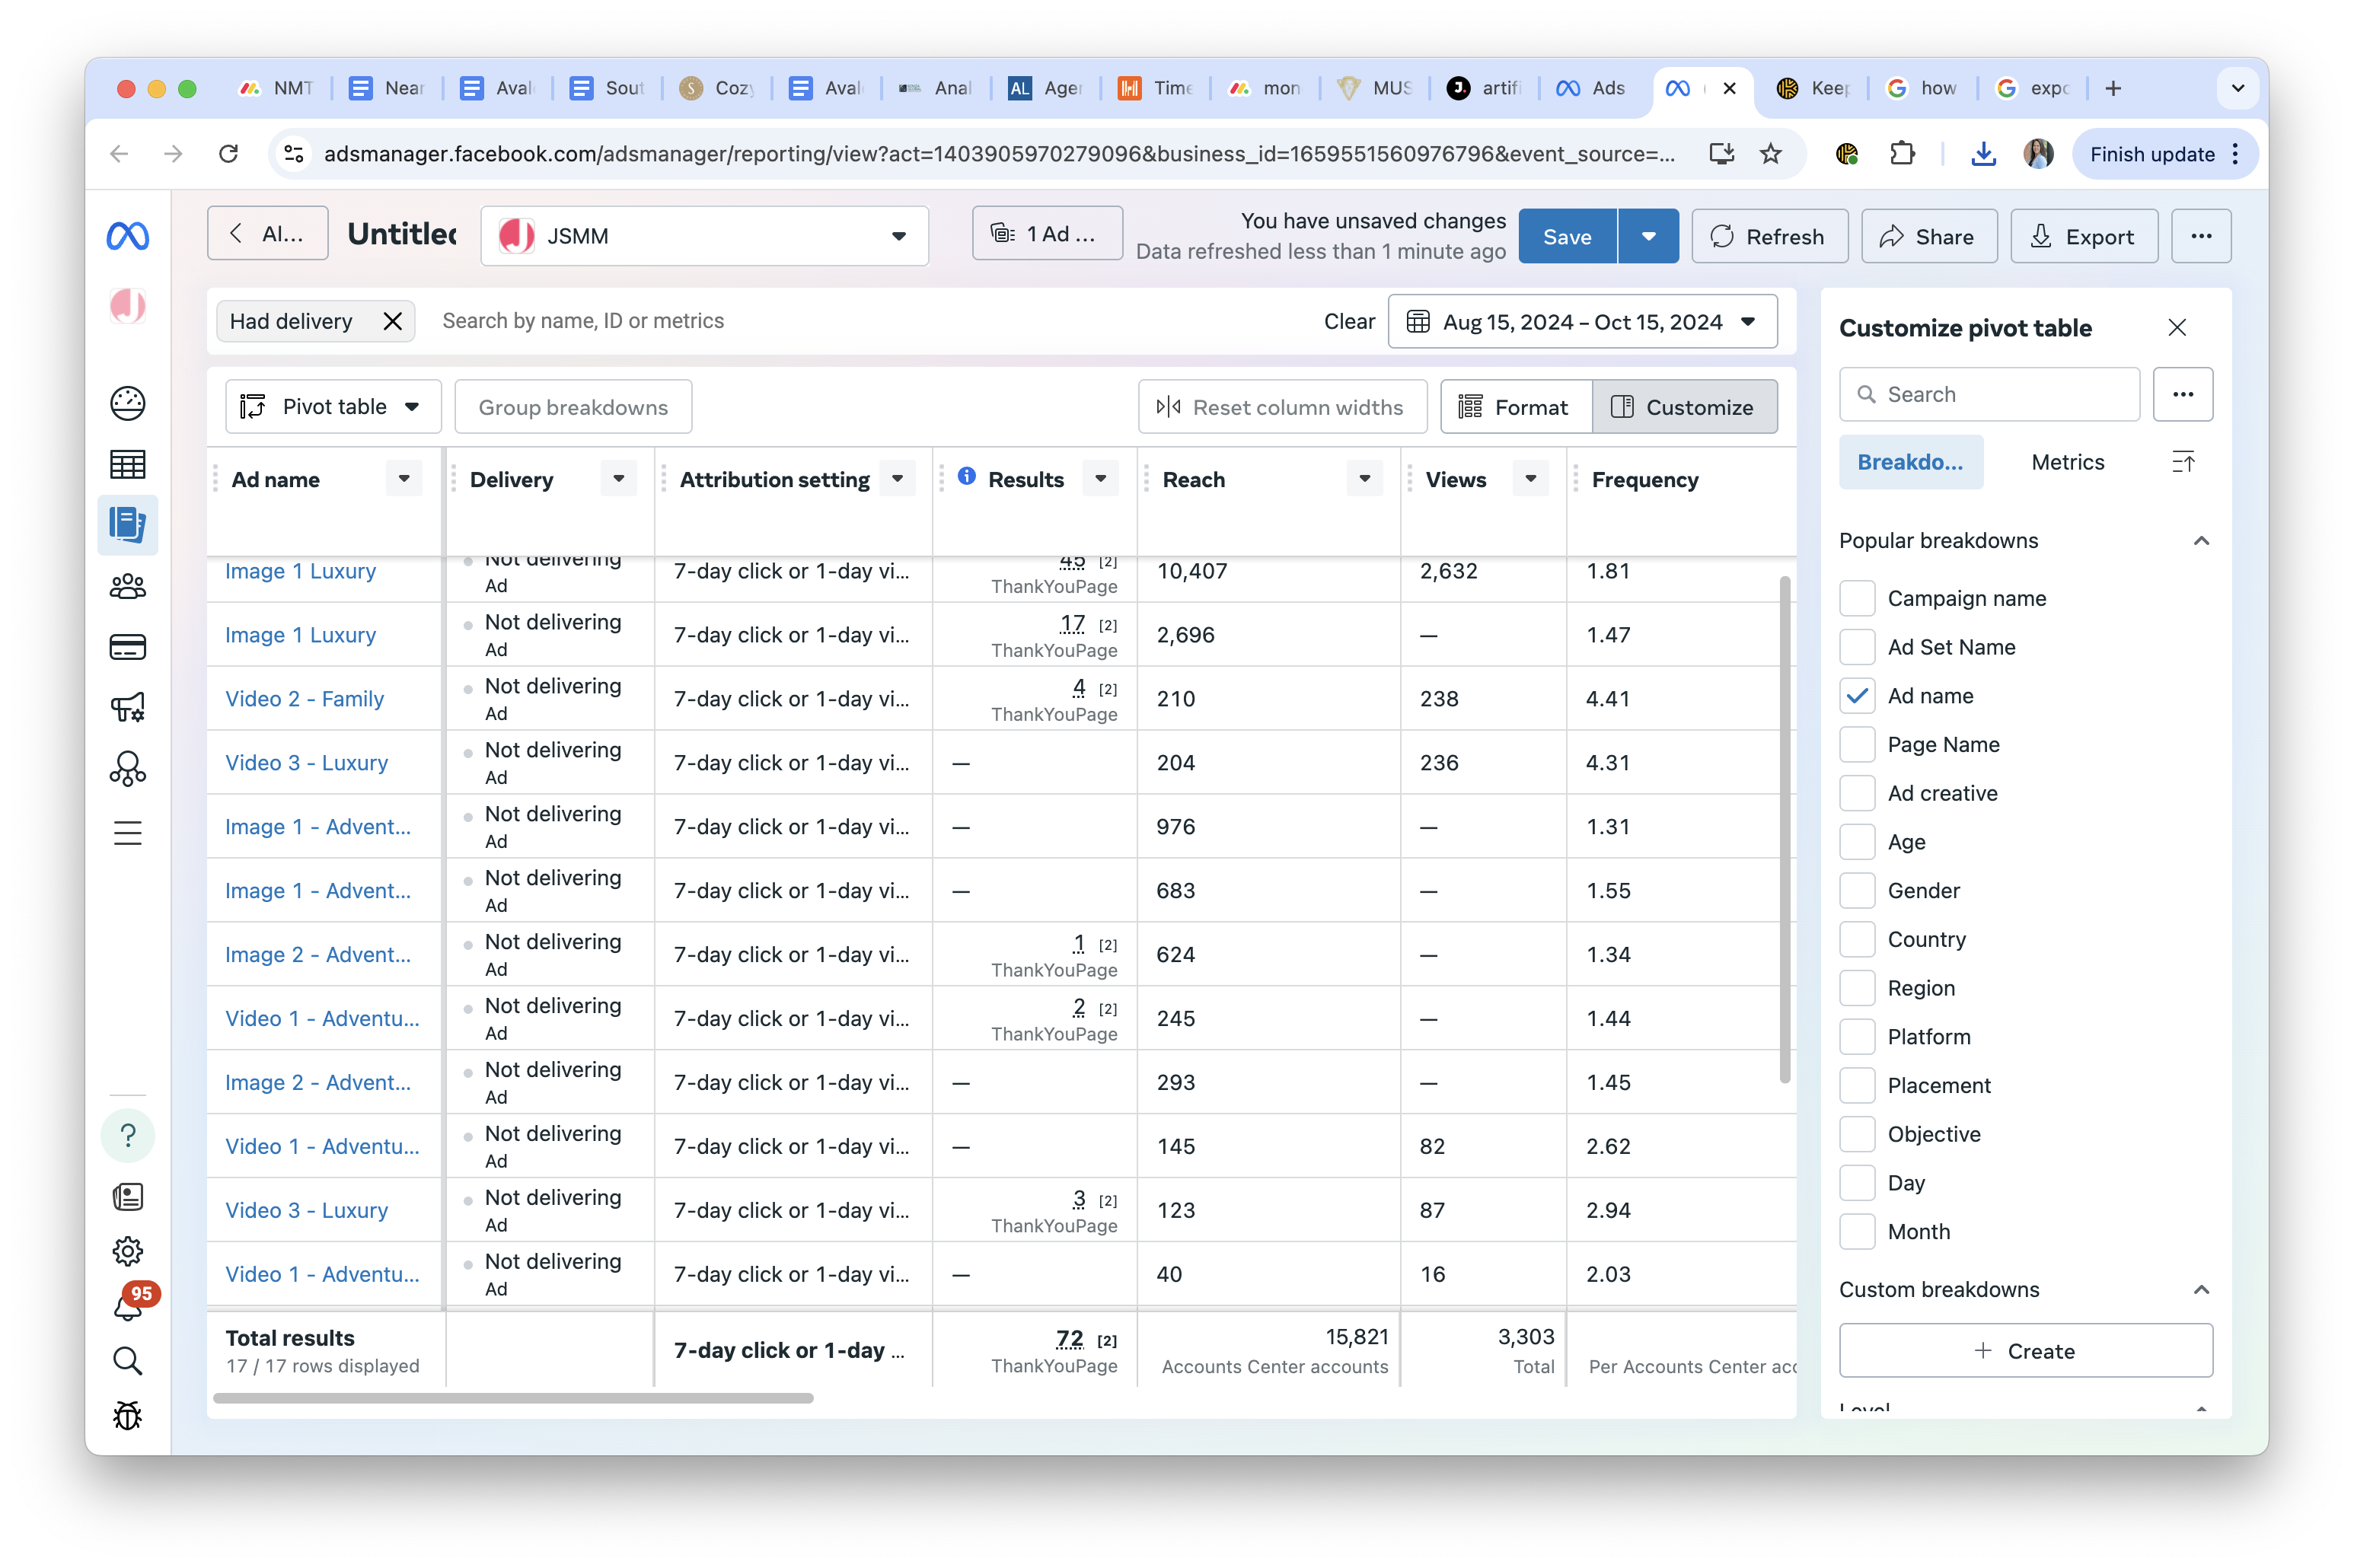Switch to the Metrics tab
Image resolution: width=2354 pixels, height=1568 pixels.
pos(2067,462)
